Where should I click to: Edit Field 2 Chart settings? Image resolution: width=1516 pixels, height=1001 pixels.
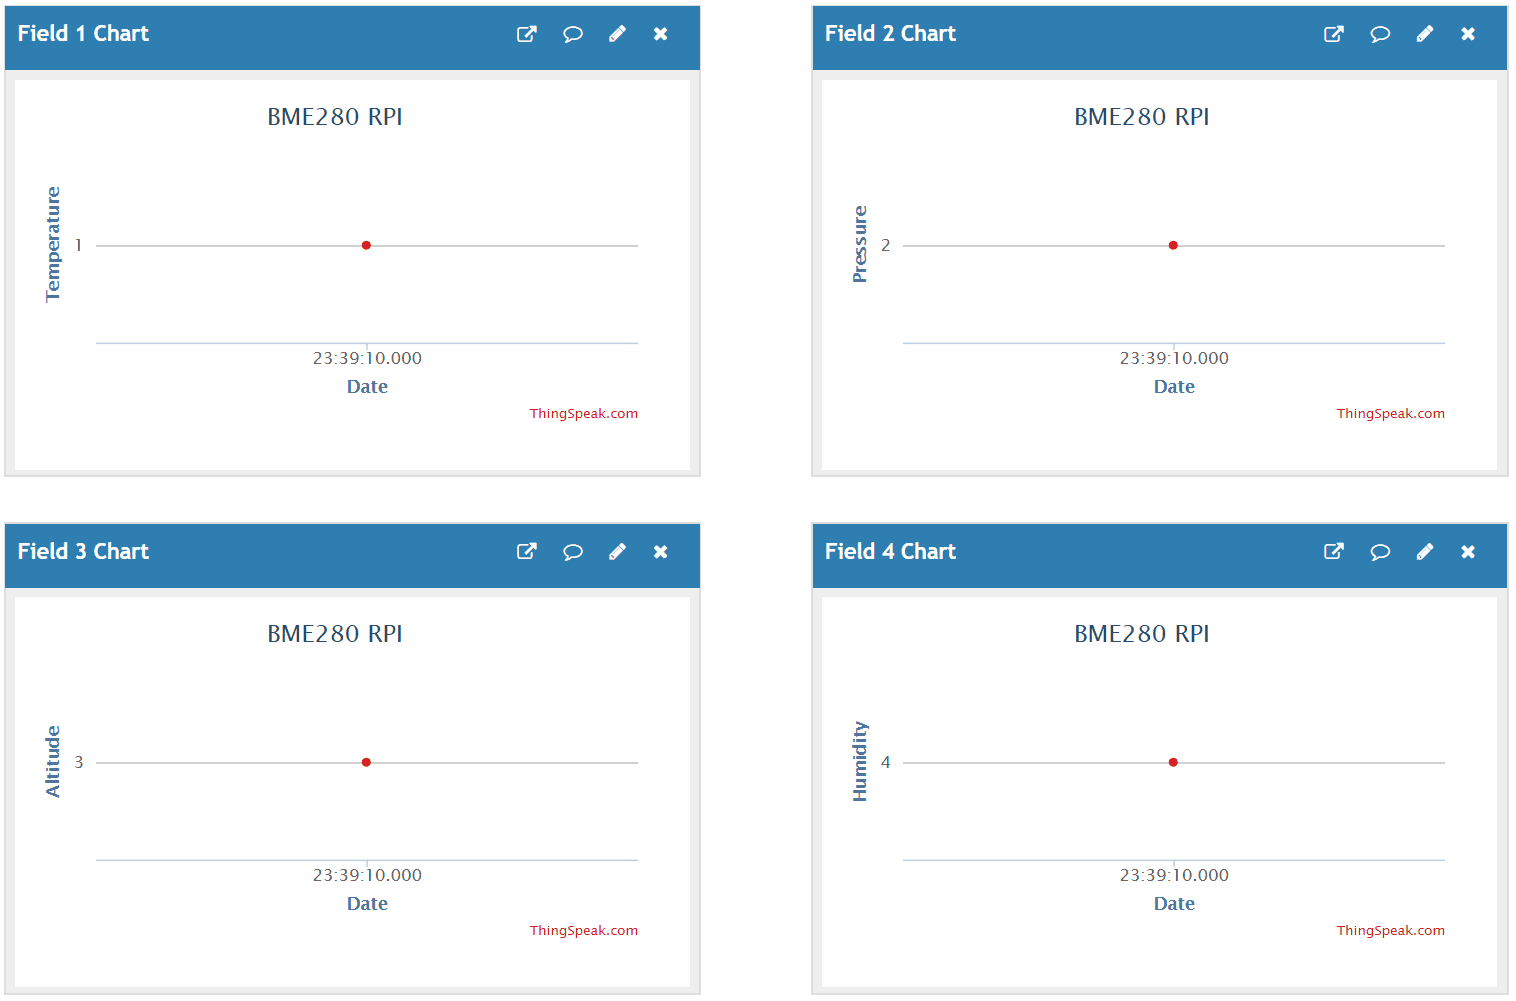coord(1424,34)
